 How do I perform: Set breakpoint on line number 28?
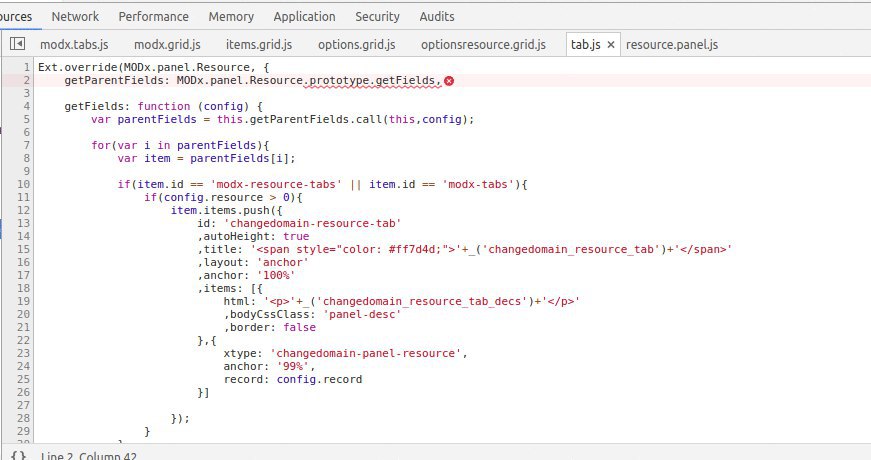coord(23,418)
